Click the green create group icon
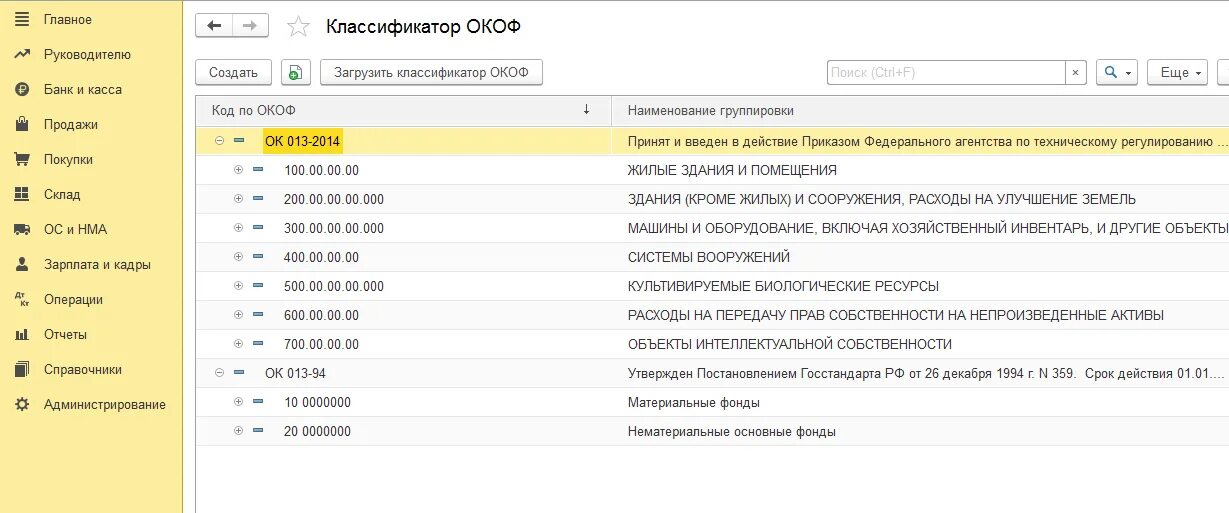The image size is (1229, 513). pyautogui.click(x=295, y=72)
